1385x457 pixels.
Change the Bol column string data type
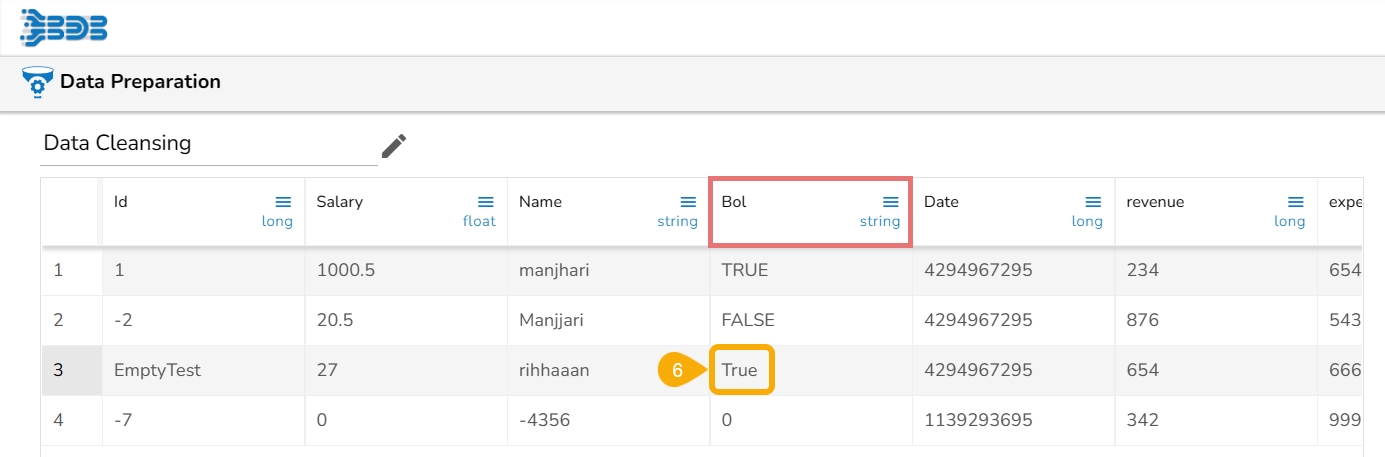[880, 221]
